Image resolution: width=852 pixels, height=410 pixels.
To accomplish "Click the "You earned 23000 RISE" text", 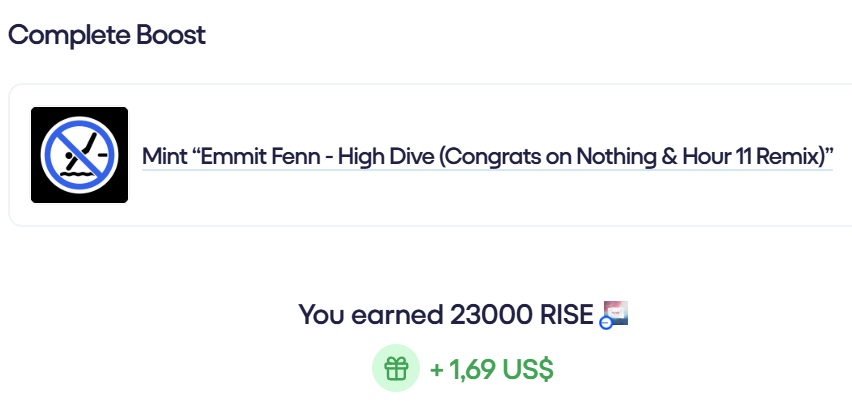I will tap(446, 314).
